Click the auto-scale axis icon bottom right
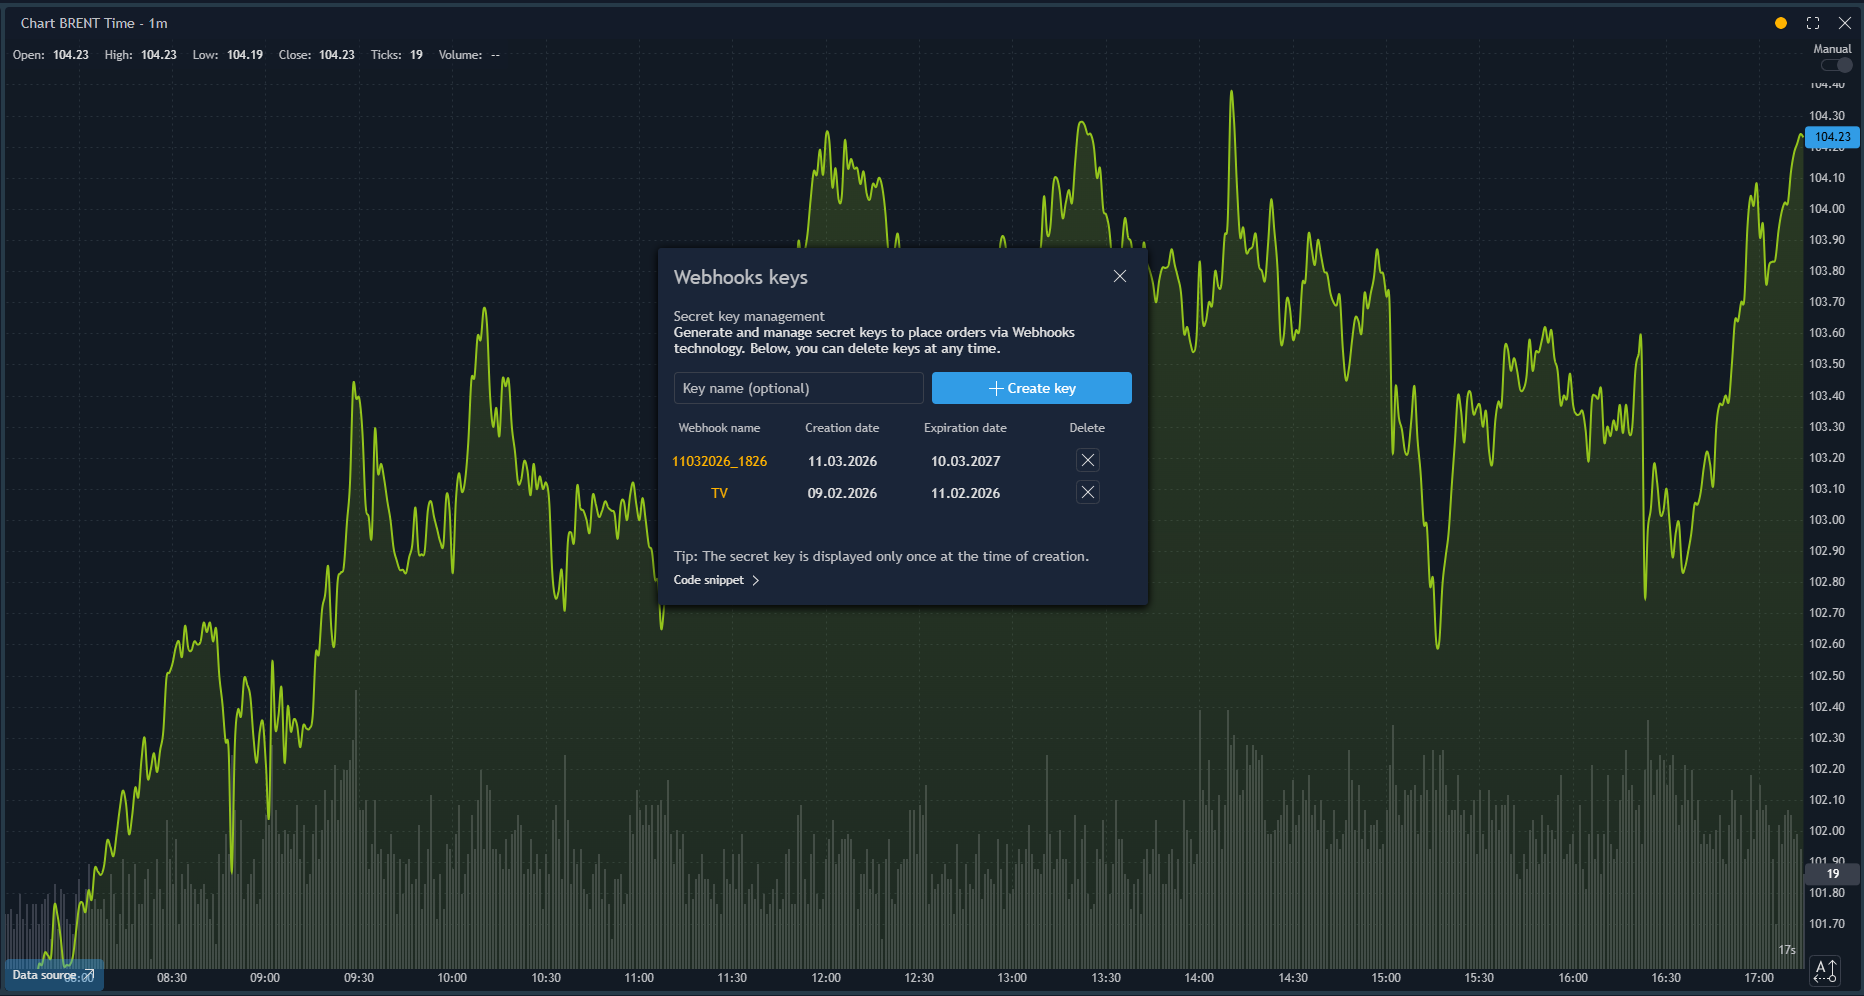Image resolution: width=1864 pixels, height=996 pixels. pos(1827,969)
